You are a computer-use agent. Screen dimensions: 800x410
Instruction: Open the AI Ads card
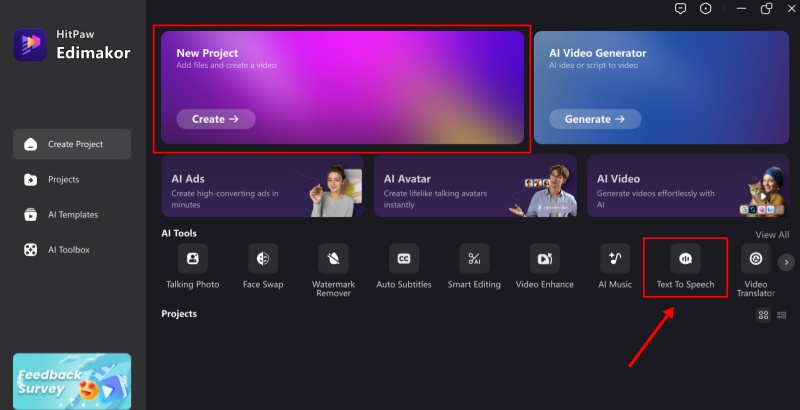[262, 186]
